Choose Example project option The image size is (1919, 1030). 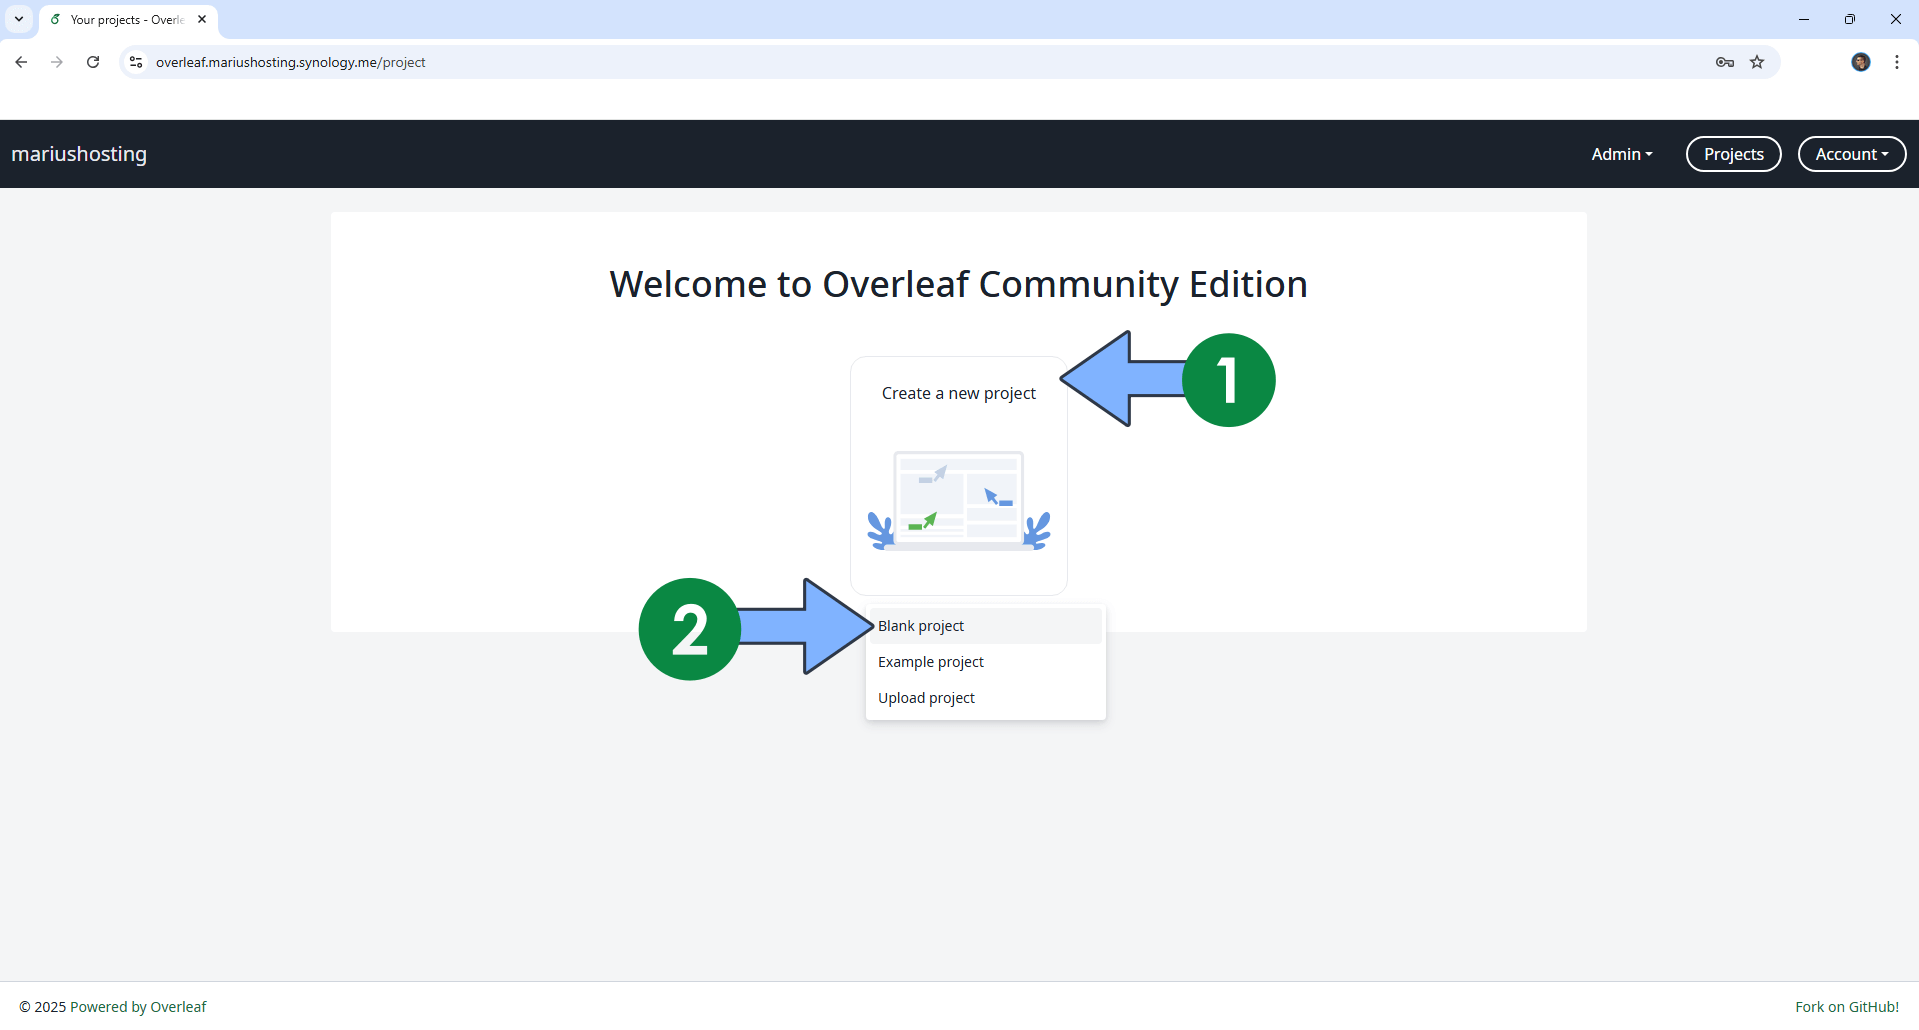click(x=930, y=661)
